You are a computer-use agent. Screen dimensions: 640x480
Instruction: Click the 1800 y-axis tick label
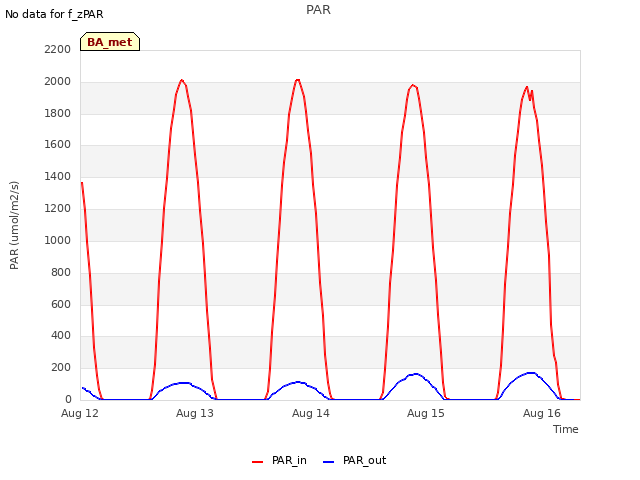[58, 113]
